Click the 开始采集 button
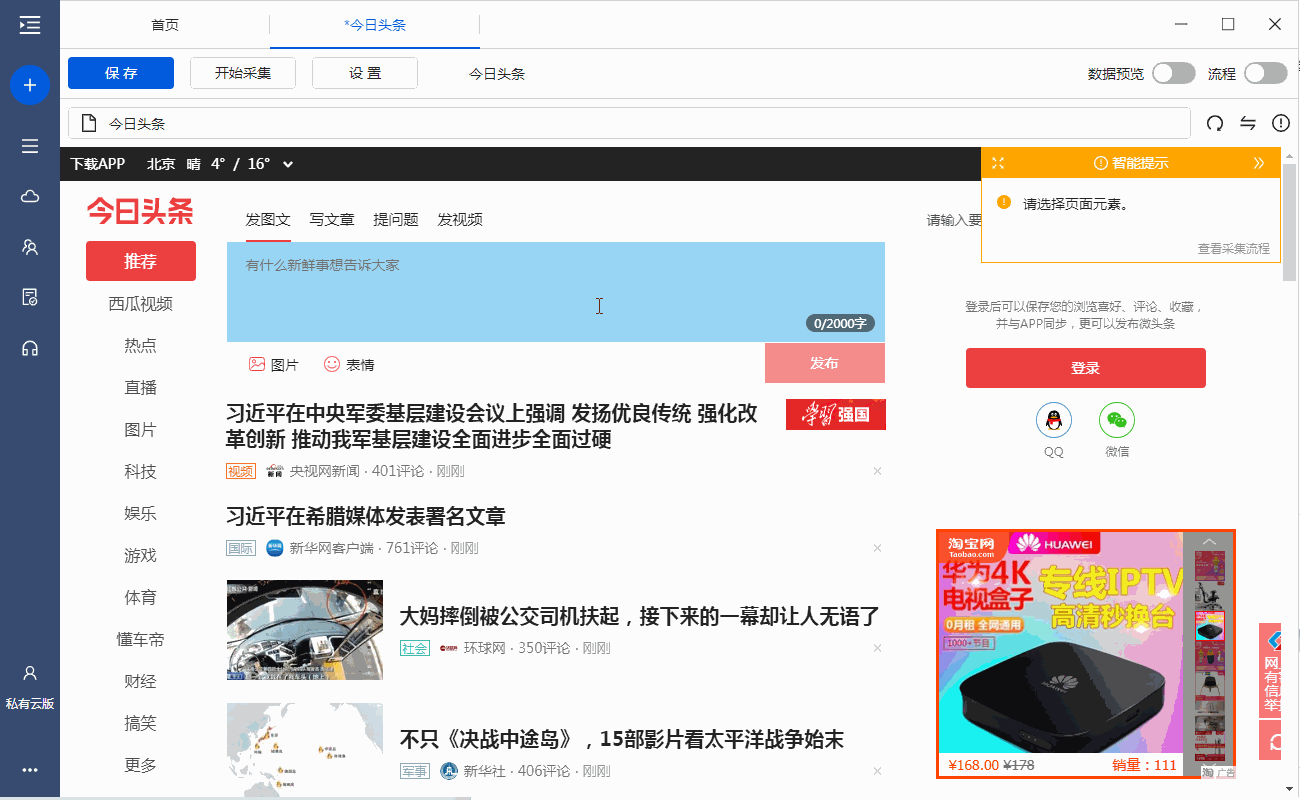The height and width of the screenshot is (800, 1300). [243, 73]
